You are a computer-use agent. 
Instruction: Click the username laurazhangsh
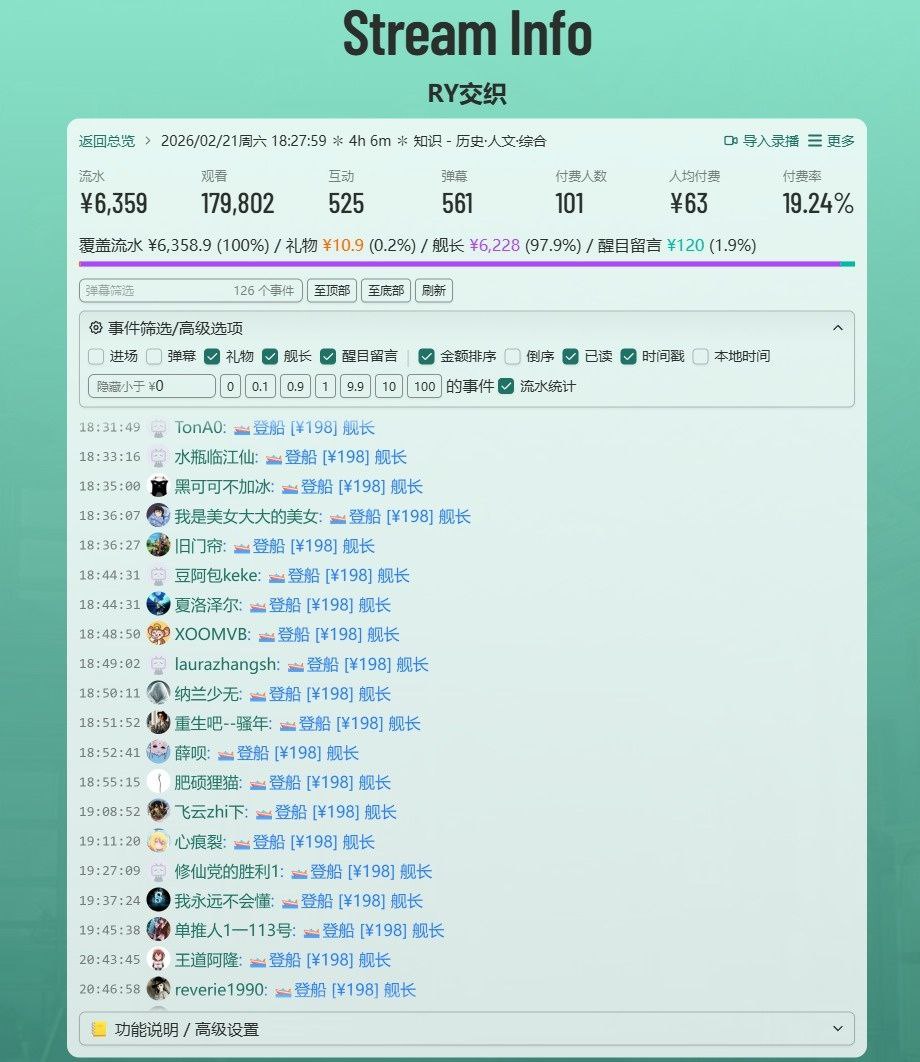pos(227,664)
